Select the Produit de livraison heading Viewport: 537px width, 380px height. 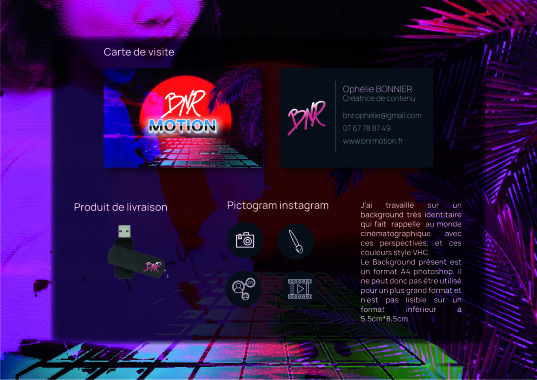click(x=121, y=207)
